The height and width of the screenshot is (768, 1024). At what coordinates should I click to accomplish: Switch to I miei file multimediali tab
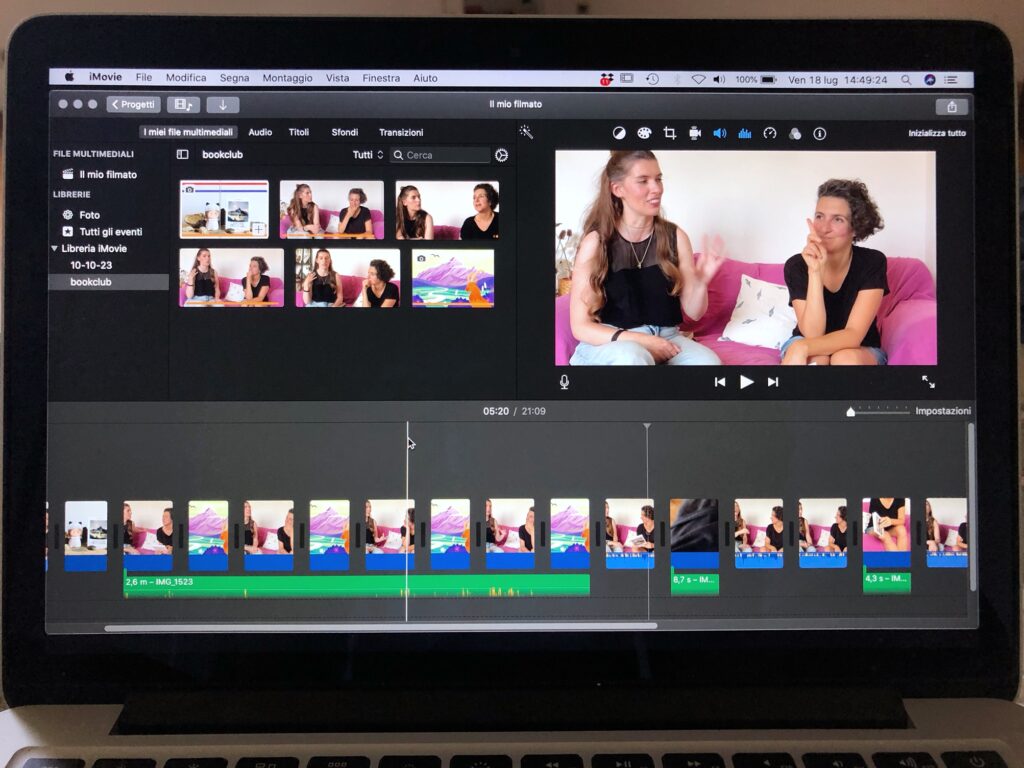click(x=188, y=132)
